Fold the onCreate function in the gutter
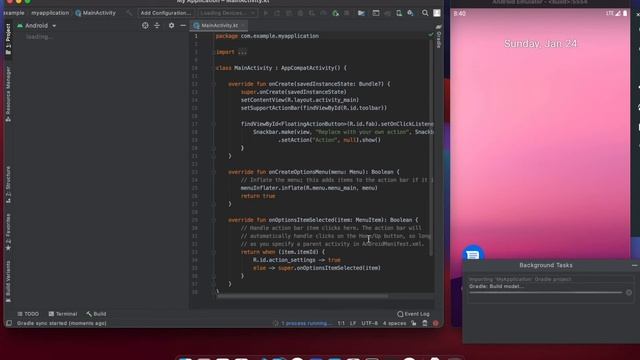Viewport: 640px width, 360px height. (x=213, y=84)
